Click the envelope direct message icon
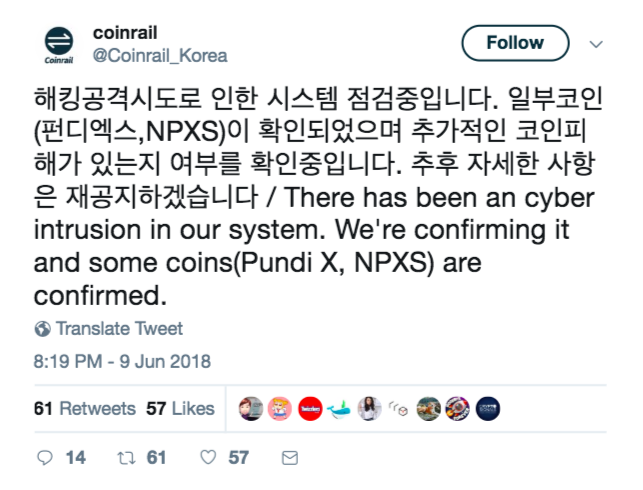This screenshot has width=643, height=490. coord(290,457)
